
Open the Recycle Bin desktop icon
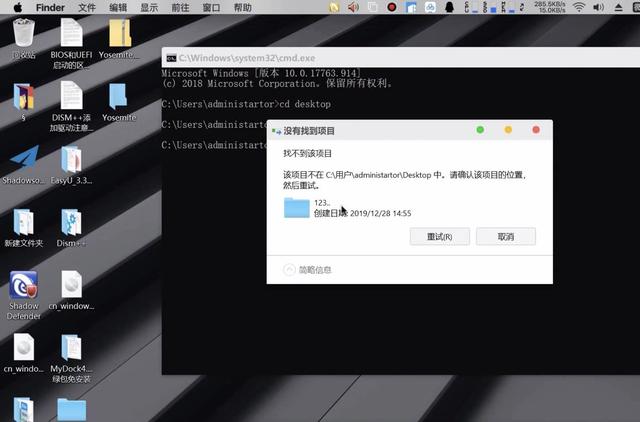point(23,36)
